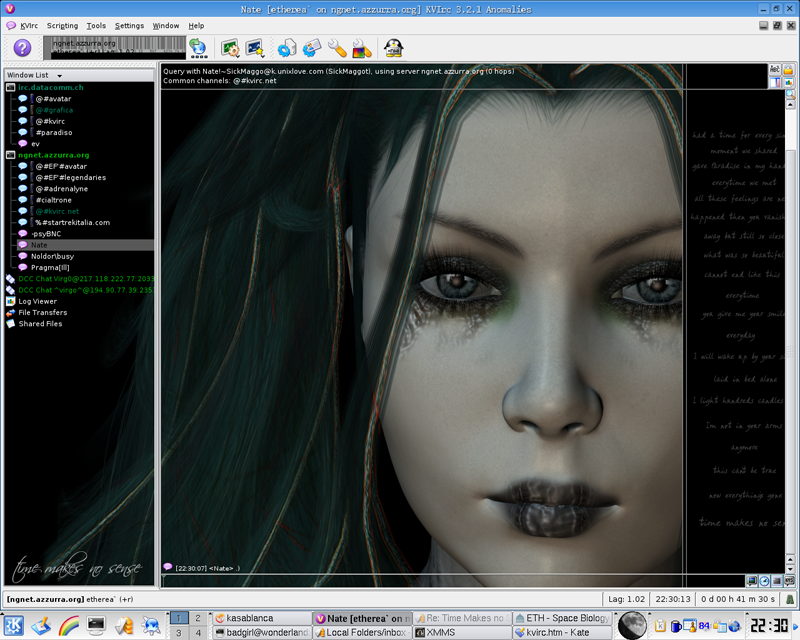Open the Shared Files window
The image size is (800, 640).
(x=40, y=323)
